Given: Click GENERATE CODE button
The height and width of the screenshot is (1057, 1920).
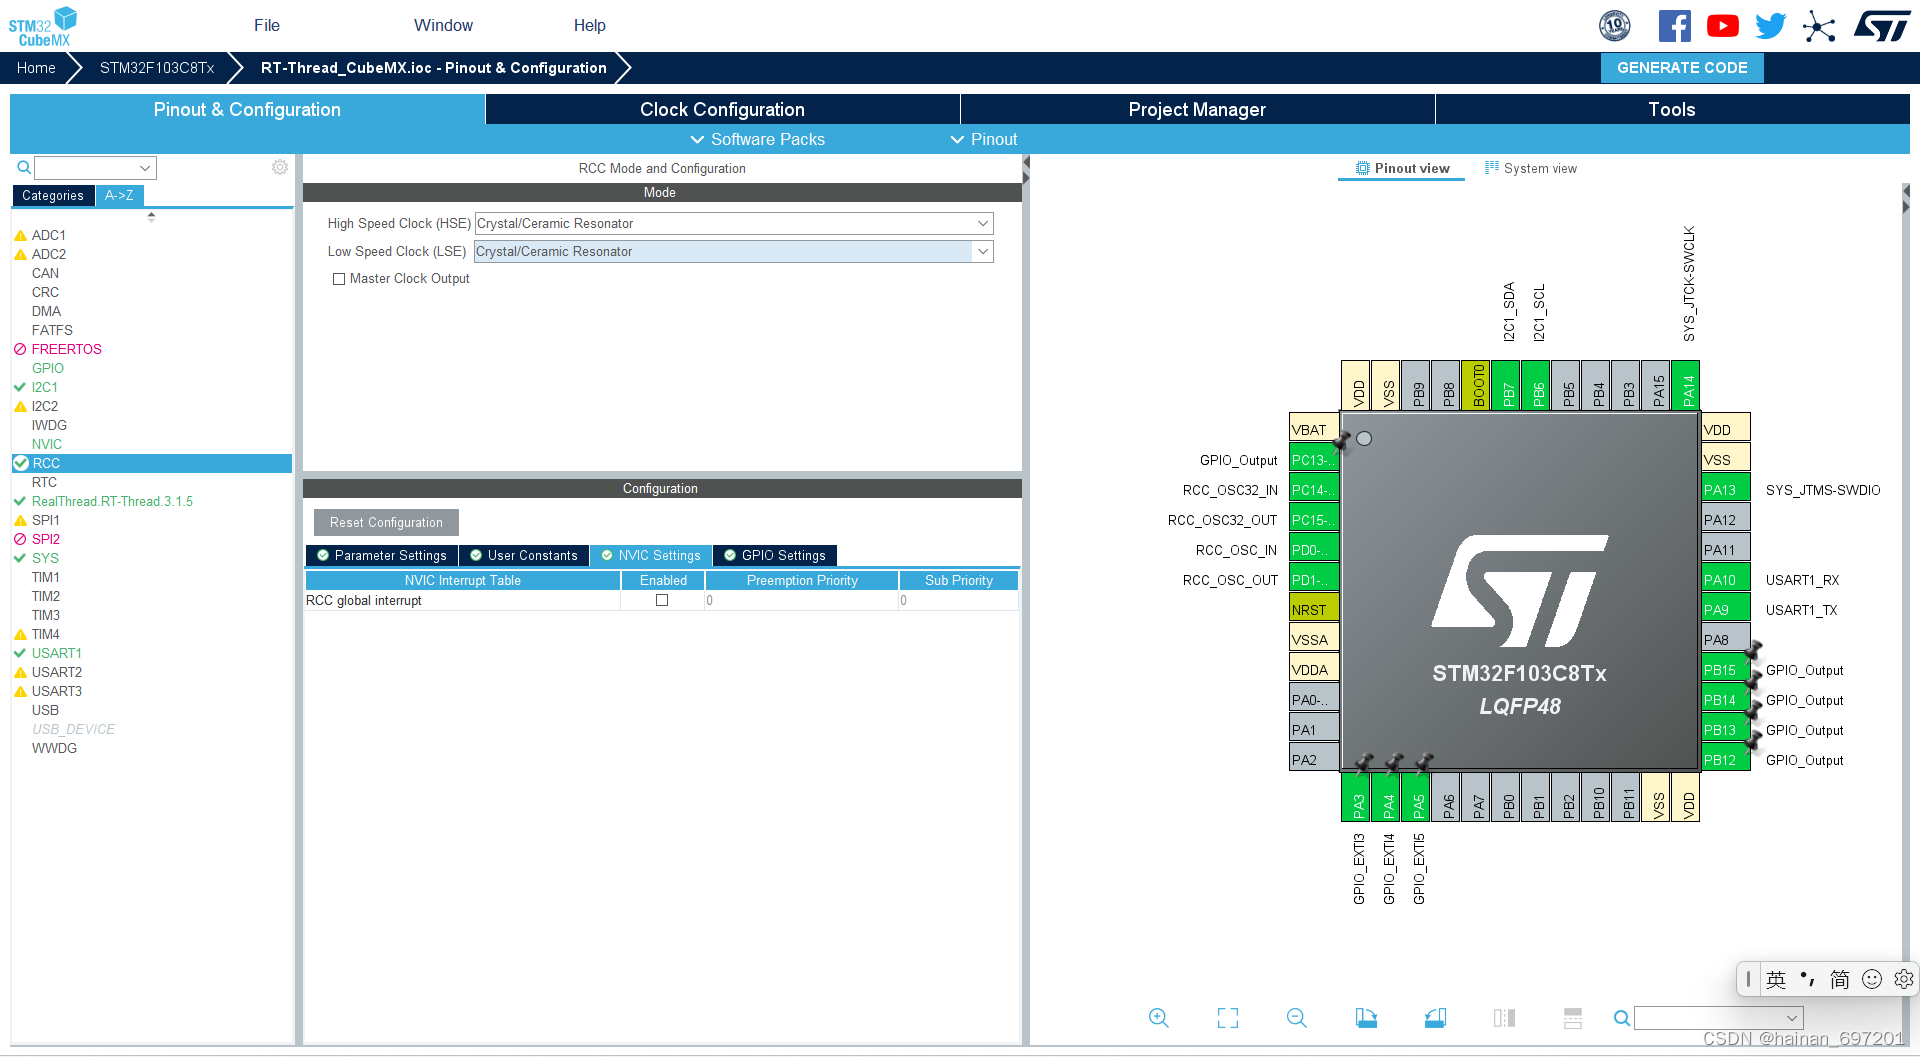Looking at the screenshot, I should click(1682, 67).
